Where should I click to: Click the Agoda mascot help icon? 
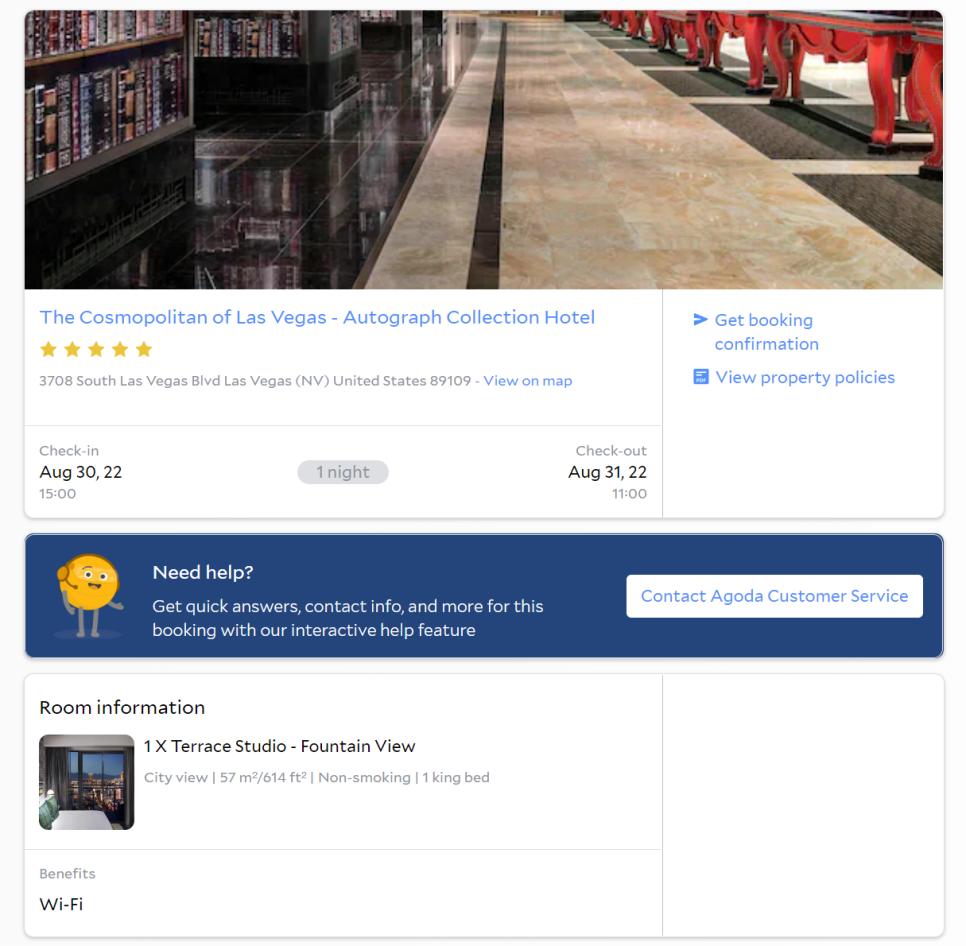[x=89, y=596]
